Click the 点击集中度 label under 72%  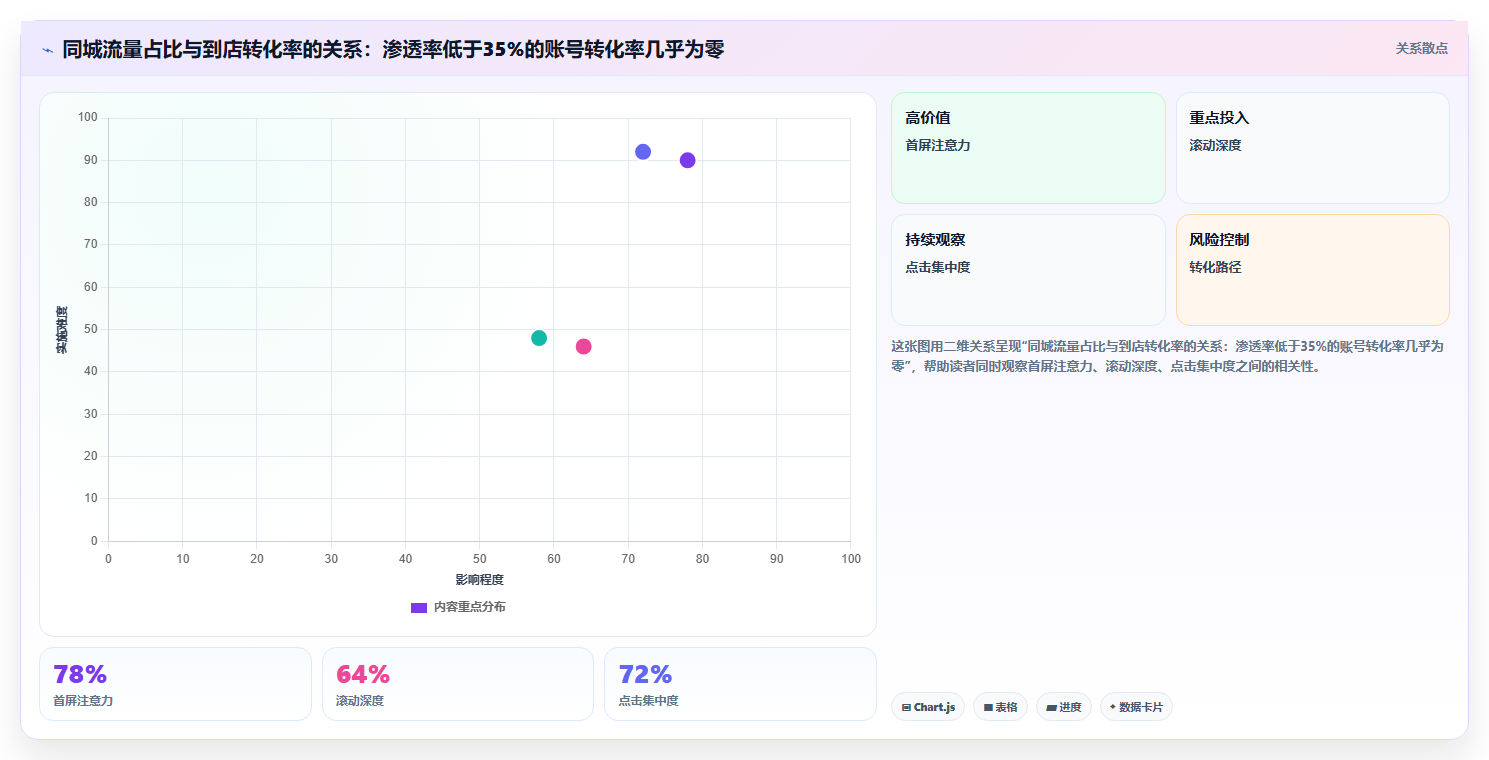click(x=648, y=701)
